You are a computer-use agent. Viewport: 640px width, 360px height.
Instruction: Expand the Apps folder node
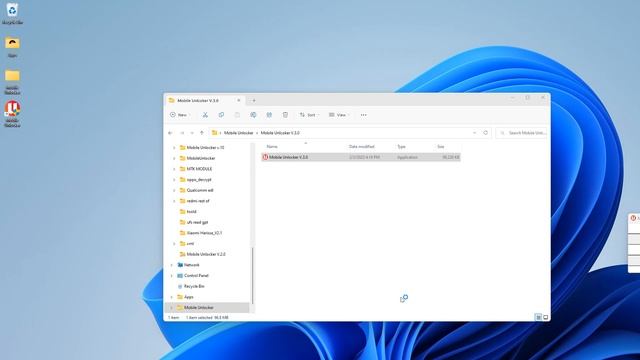point(172,297)
